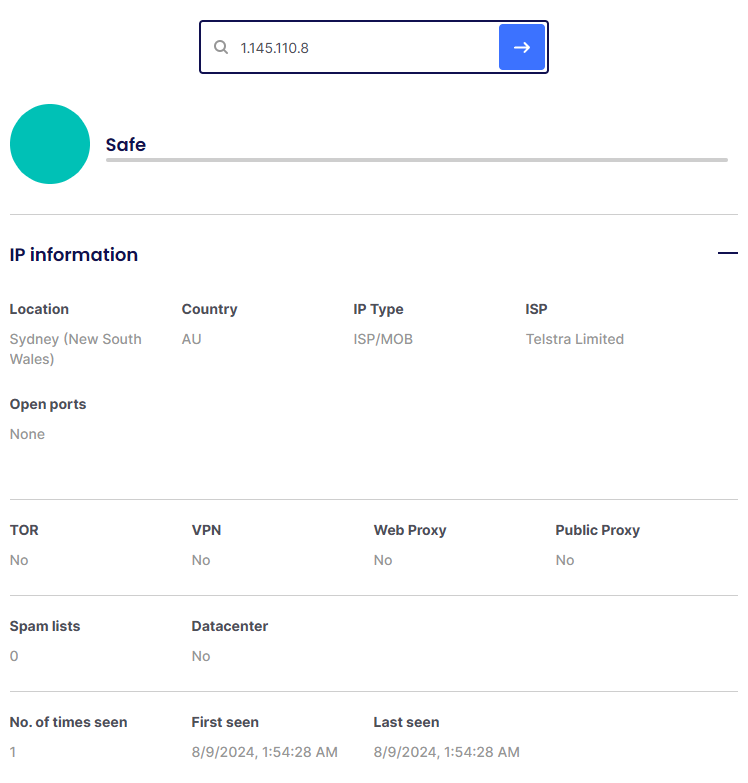The height and width of the screenshot is (783, 748).
Task: Click the First seen timestamp
Action: point(264,752)
